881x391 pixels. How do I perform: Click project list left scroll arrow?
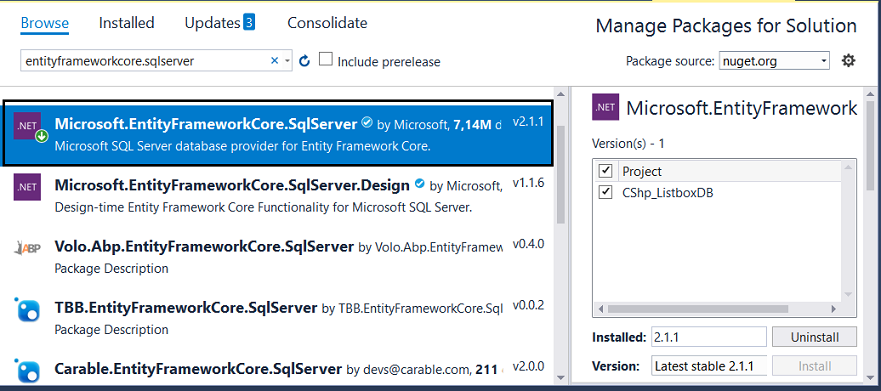[x=600, y=309]
